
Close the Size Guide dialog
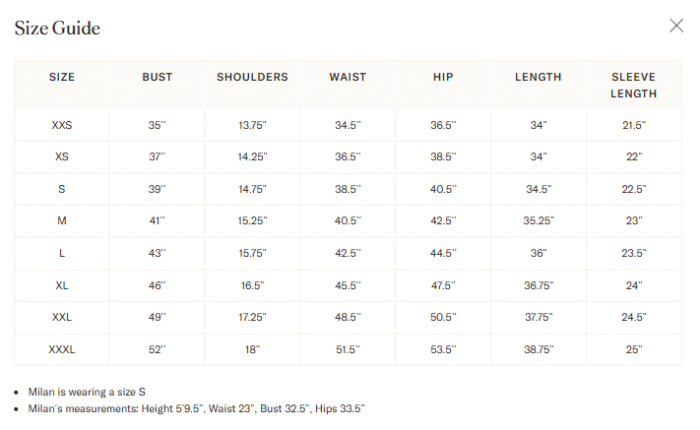[676, 26]
